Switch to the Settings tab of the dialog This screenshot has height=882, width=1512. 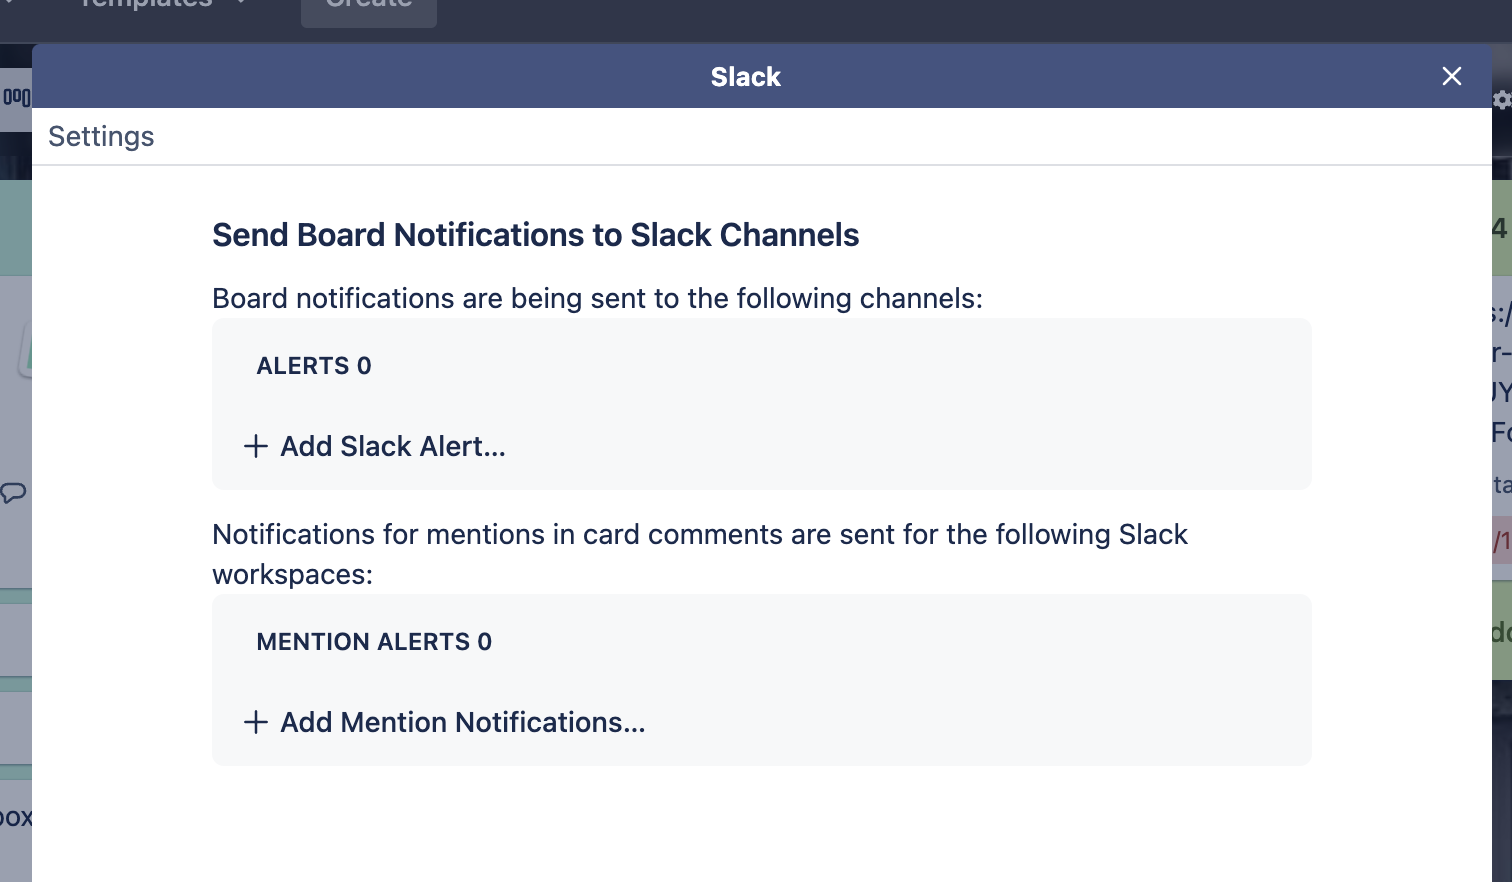pyautogui.click(x=101, y=136)
